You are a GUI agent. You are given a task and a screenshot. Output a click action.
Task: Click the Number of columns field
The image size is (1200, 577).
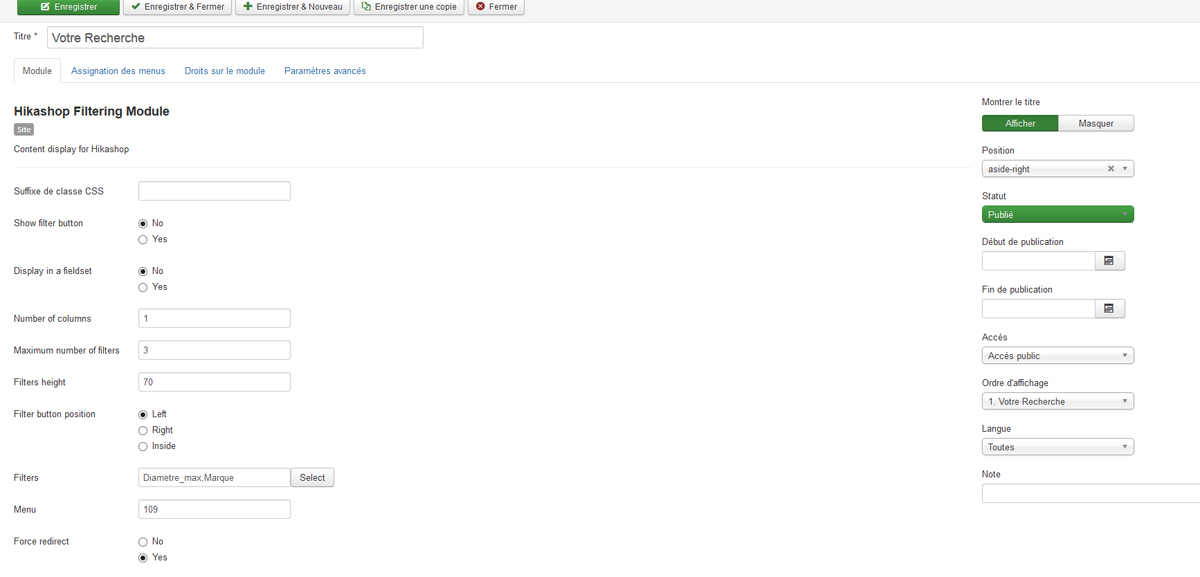(214, 318)
